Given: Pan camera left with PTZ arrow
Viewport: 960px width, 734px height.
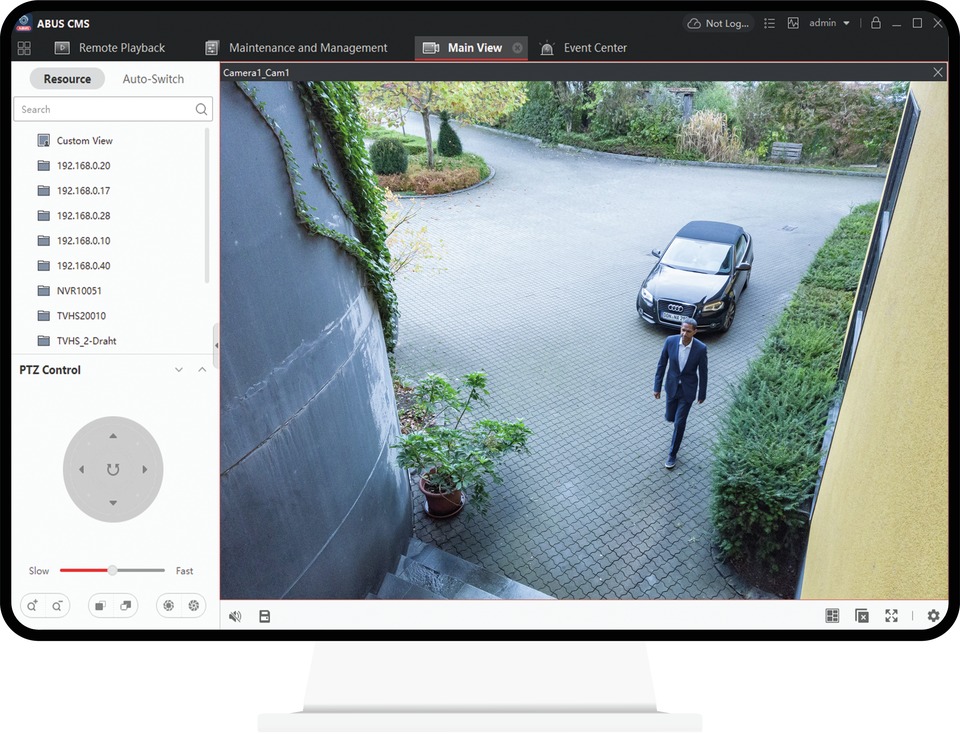Looking at the screenshot, I should tap(81, 469).
